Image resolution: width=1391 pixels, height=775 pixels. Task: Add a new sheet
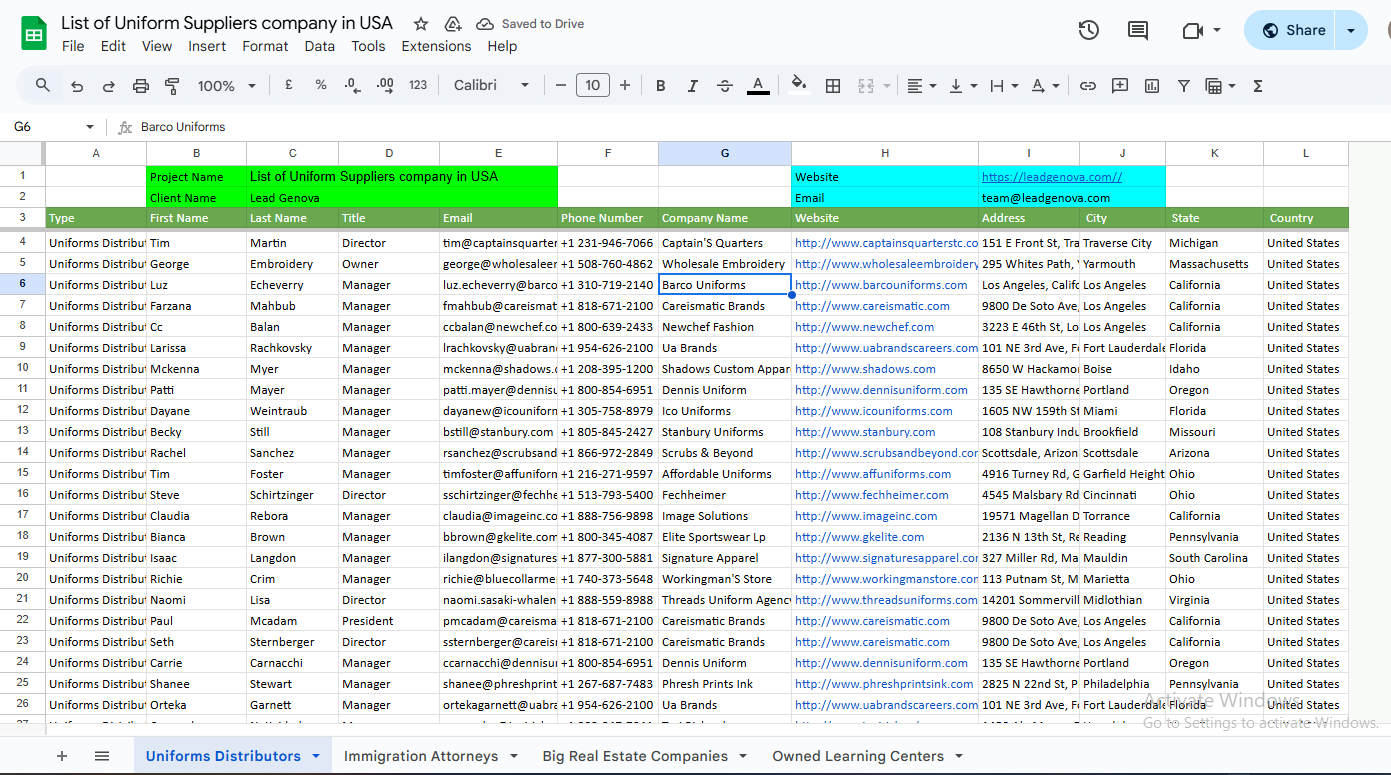62,756
